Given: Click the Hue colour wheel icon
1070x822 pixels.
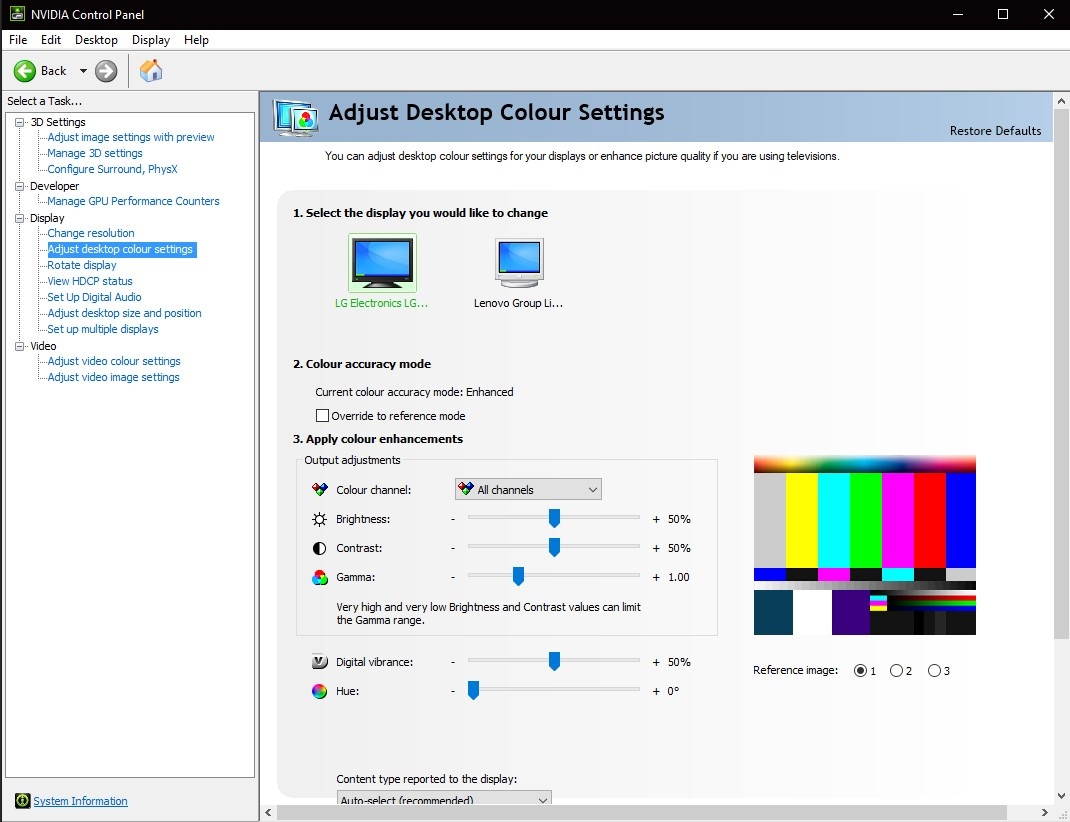Looking at the screenshot, I should (320, 691).
